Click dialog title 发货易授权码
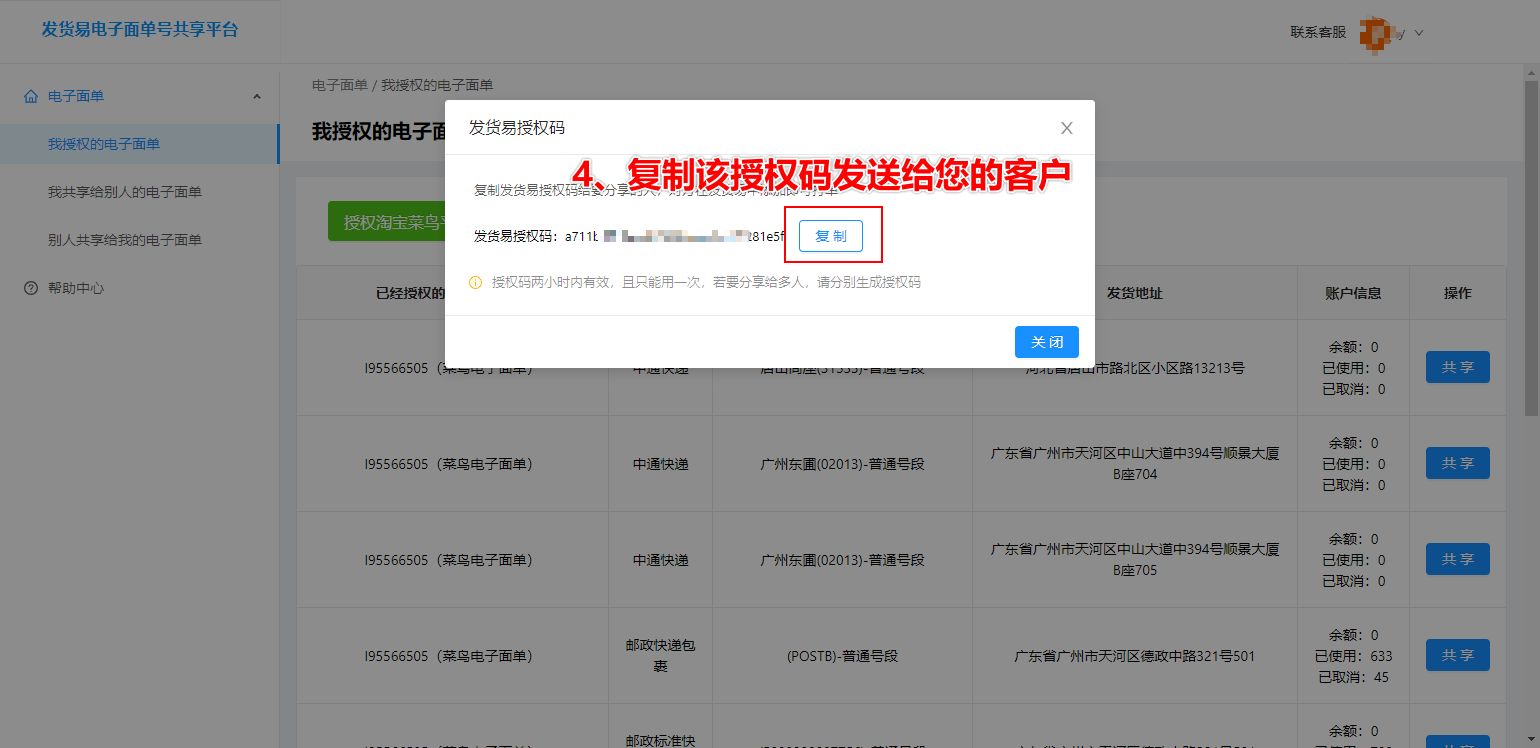1540x748 pixels. tap(517, 128)
